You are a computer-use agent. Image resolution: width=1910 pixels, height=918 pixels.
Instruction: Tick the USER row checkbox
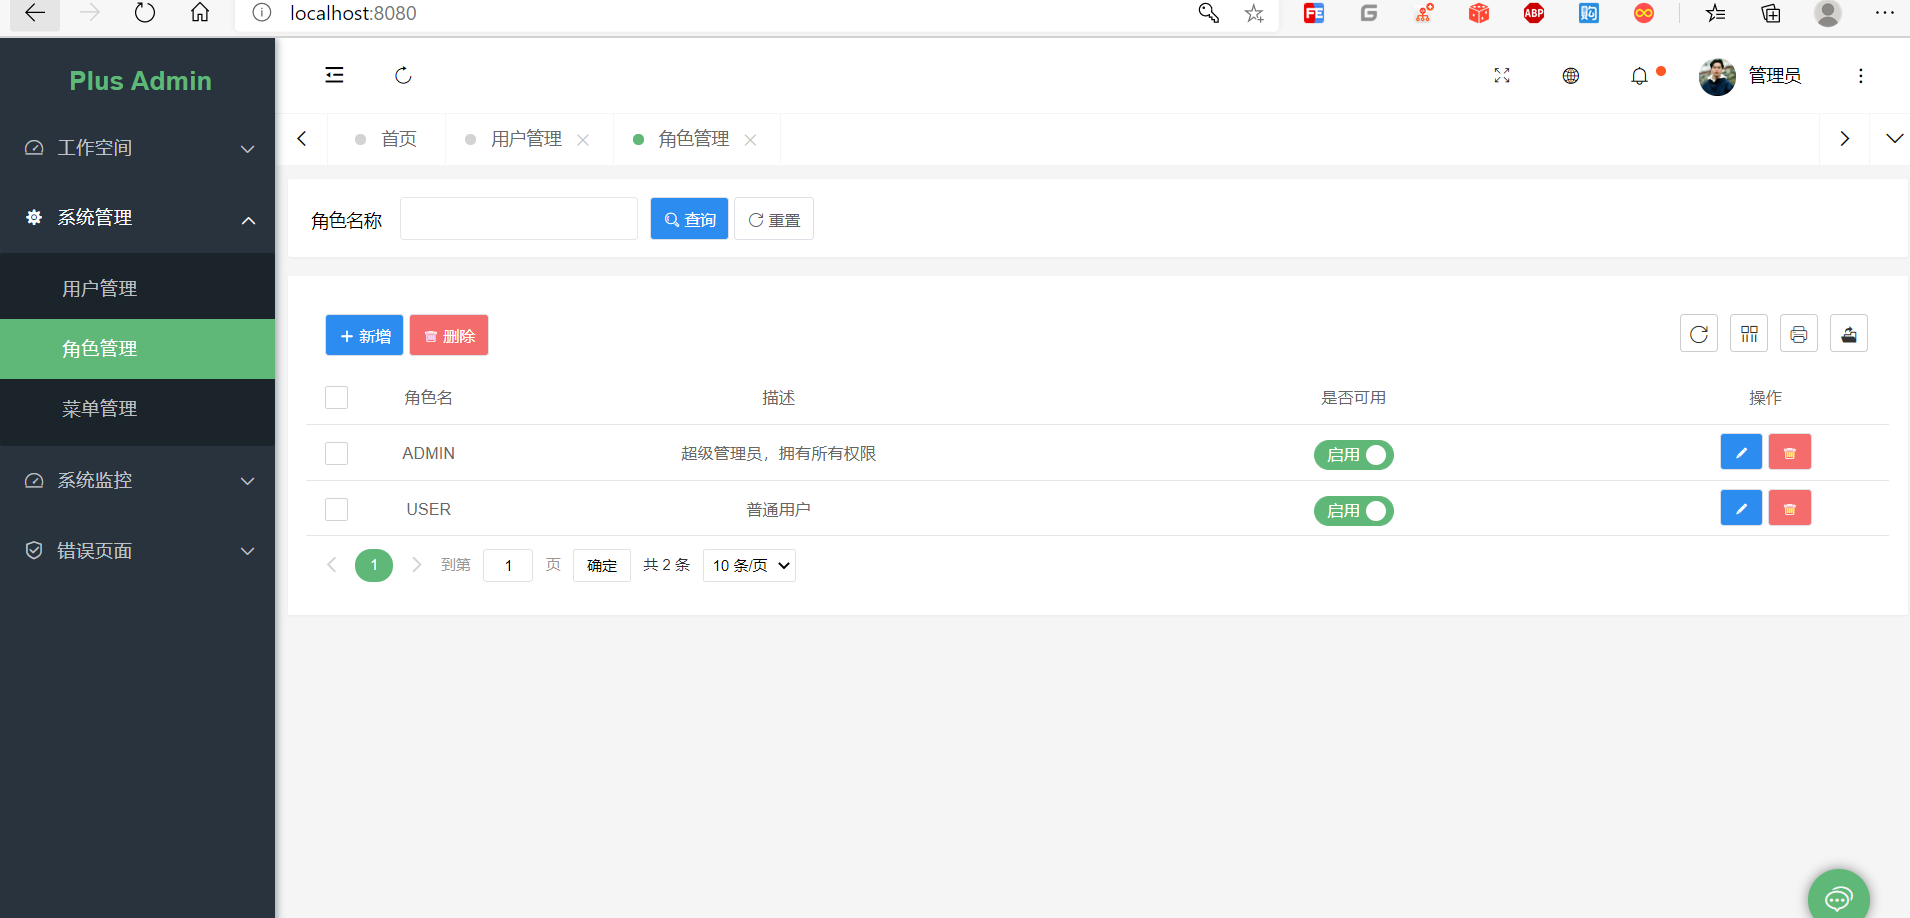pyautogui.click(x=336, y=509)
